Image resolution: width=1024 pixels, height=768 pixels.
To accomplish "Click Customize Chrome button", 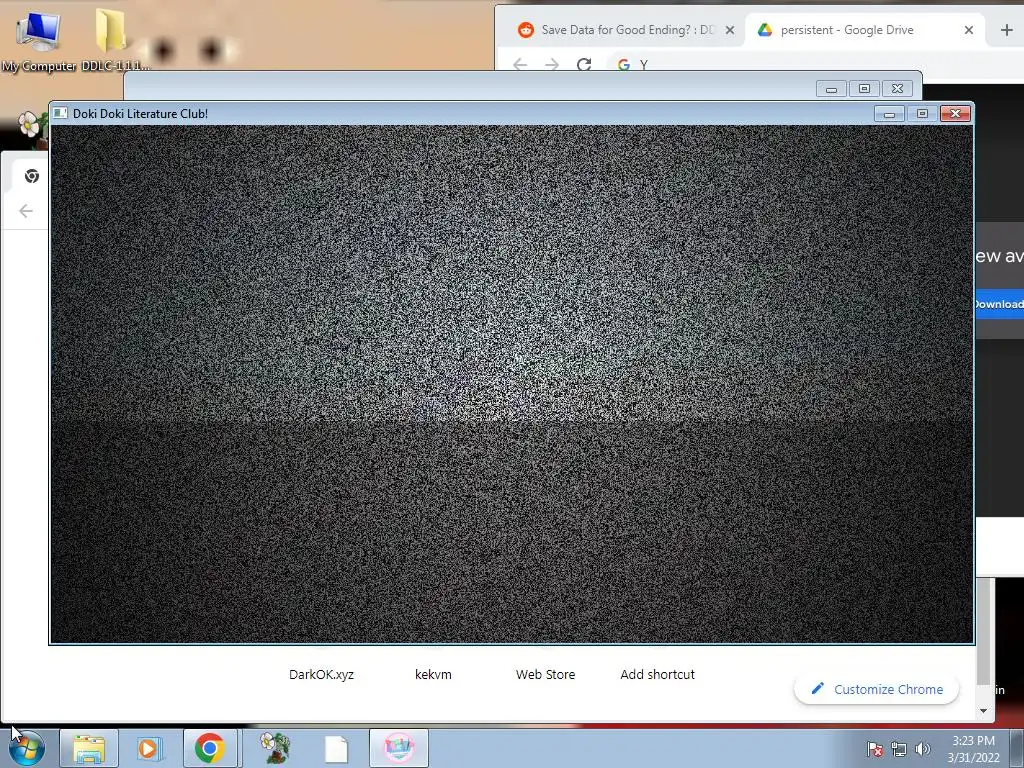I will pyautogui.click(x=876, y=689).
